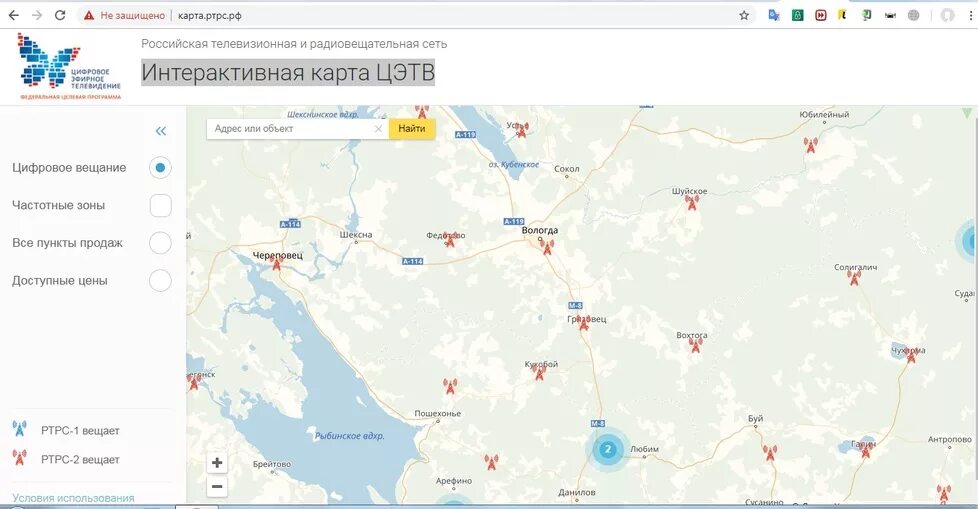
Task: Click the Данилов town label on map
Action: 576,492
